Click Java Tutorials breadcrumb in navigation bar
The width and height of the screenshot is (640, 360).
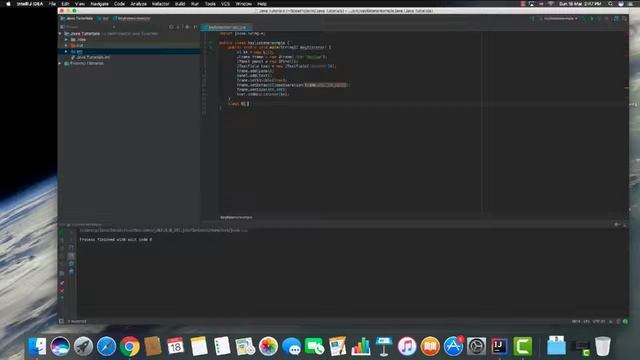point(77,18)
